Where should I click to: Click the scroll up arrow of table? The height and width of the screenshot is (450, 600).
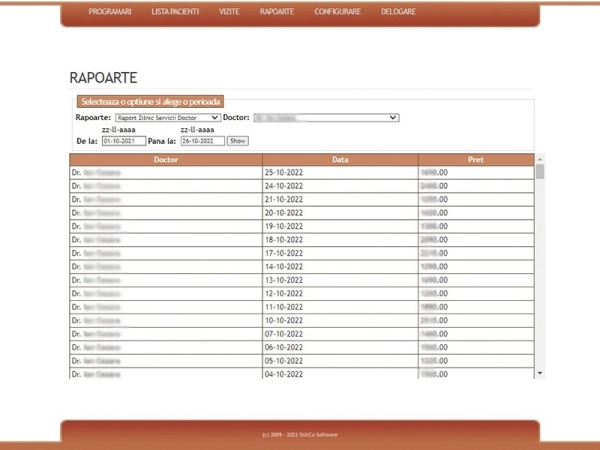tap(540, 159)
